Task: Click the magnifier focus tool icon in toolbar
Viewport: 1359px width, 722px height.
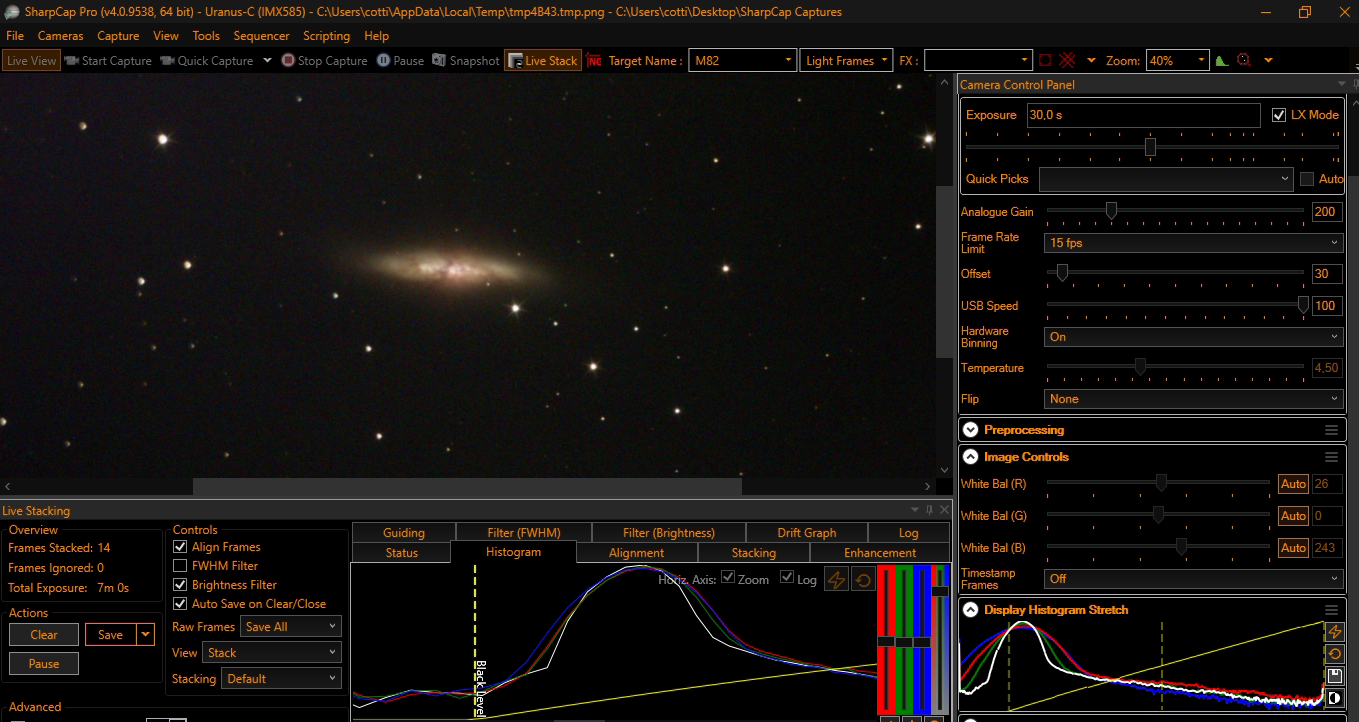Action: [x=1244, y=61]
